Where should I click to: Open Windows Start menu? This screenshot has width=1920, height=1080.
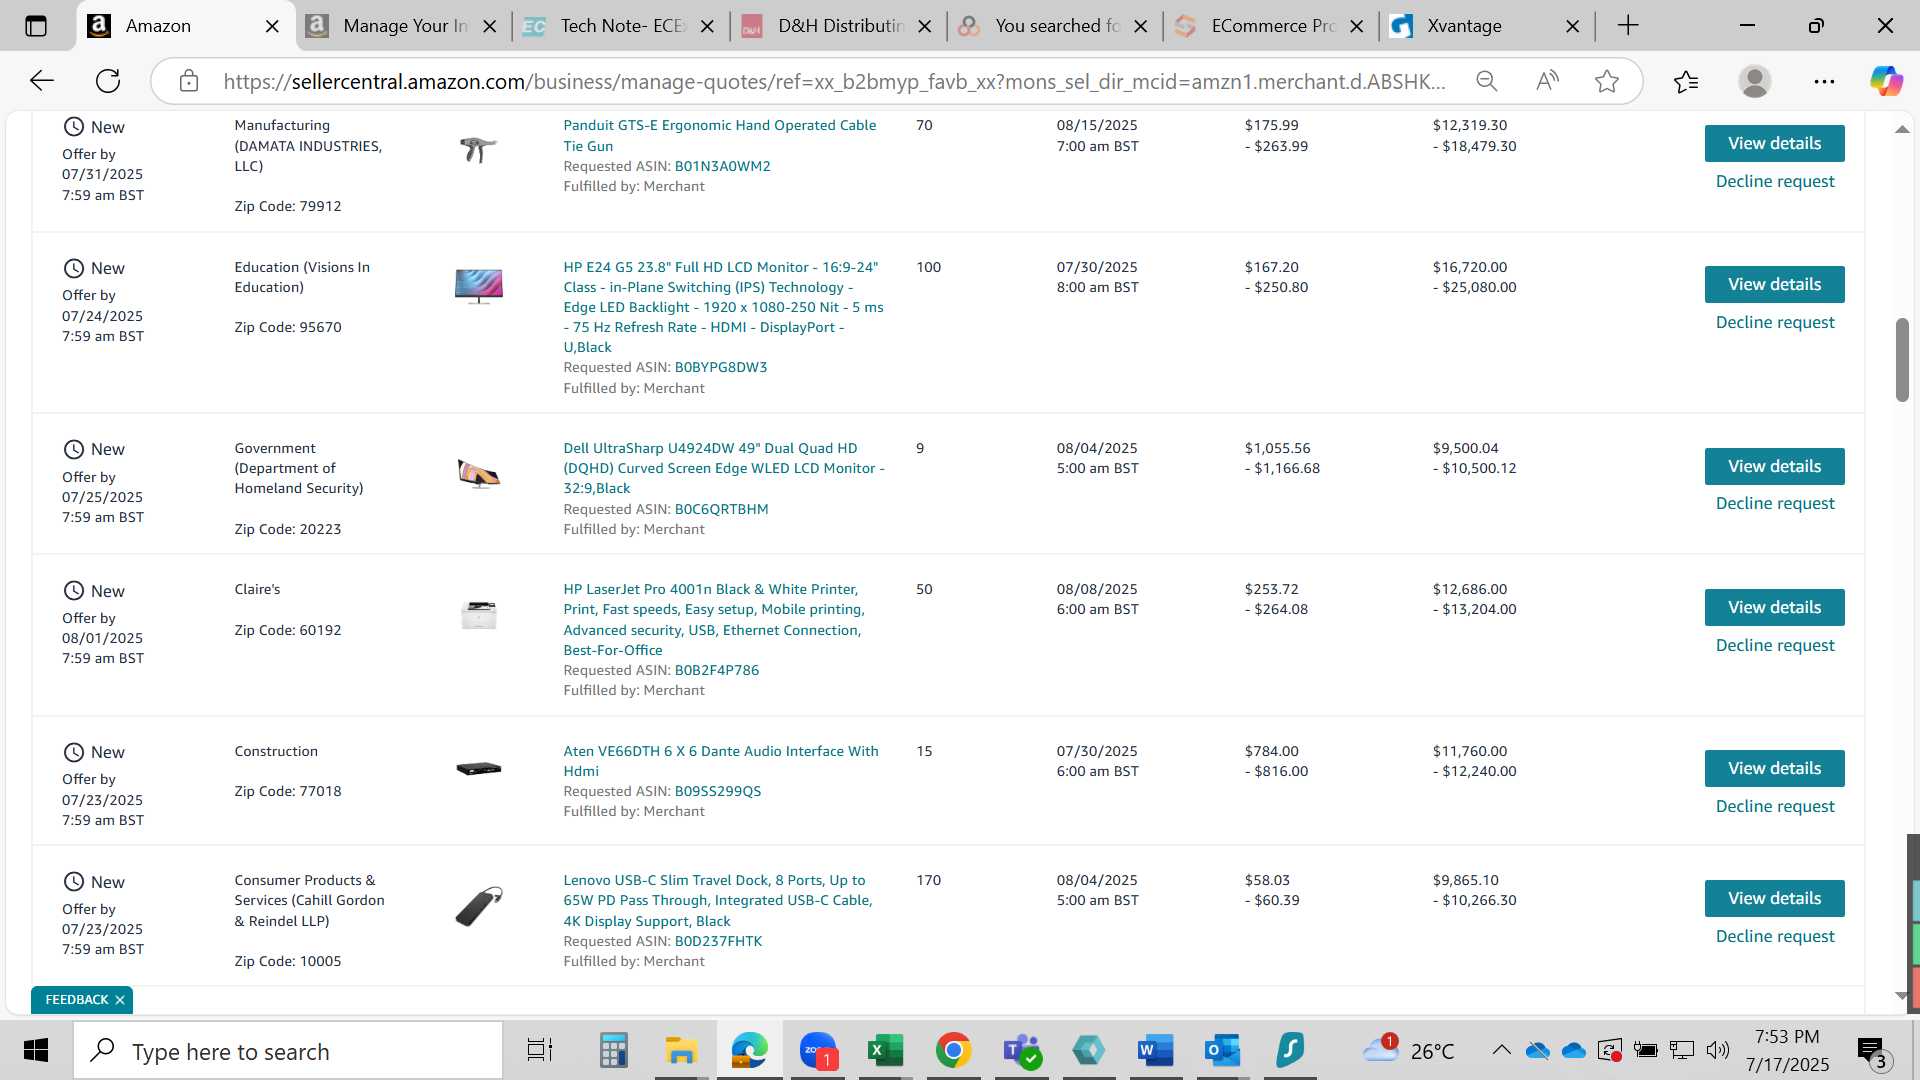(x=36, y=1051)
